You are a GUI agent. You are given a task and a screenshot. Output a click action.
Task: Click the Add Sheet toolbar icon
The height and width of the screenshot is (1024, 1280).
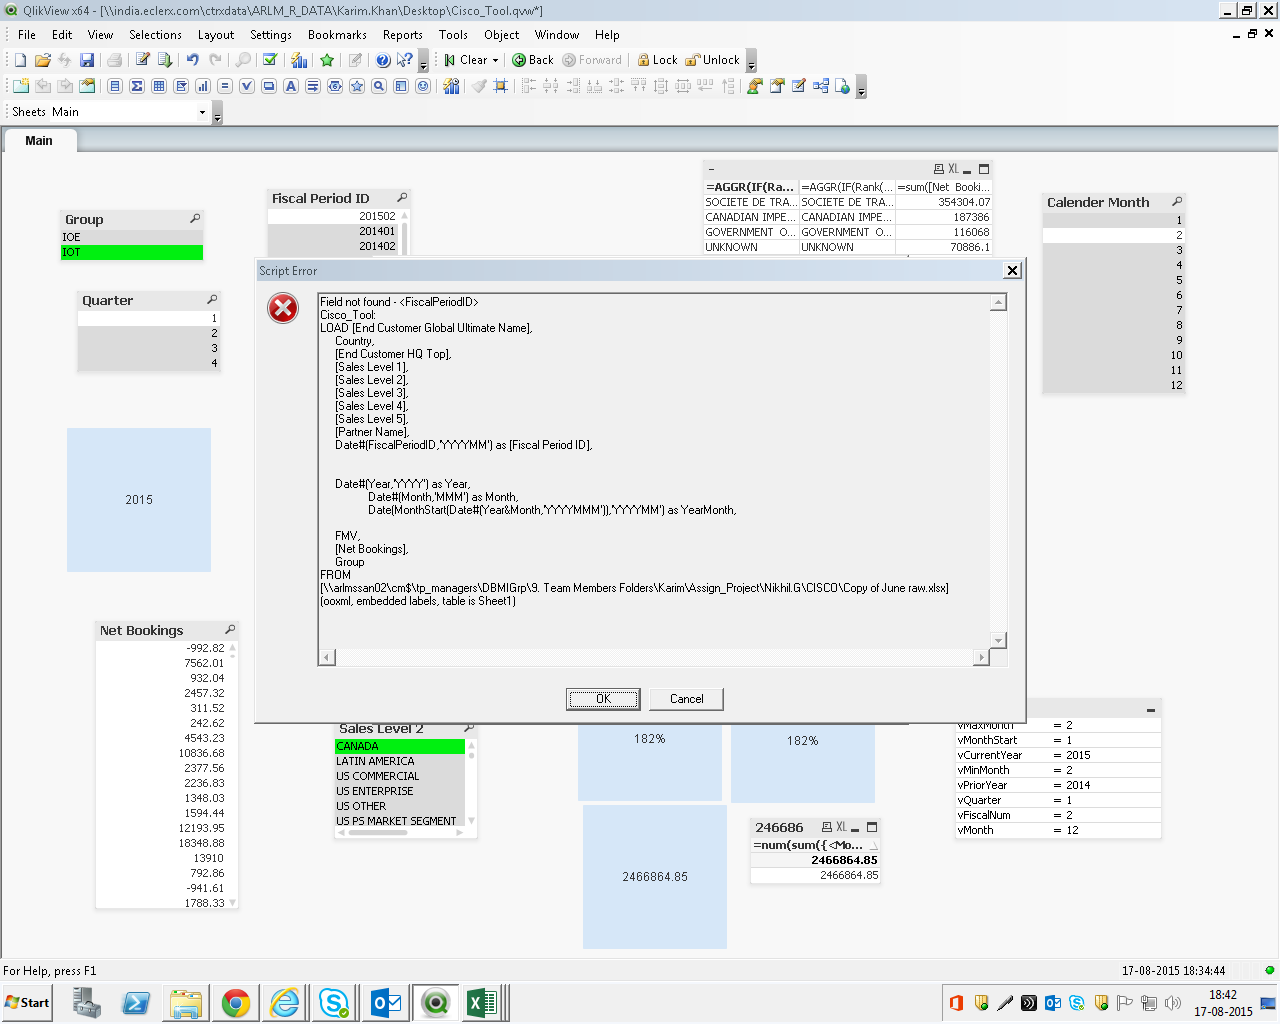click(x=20, y=86)
